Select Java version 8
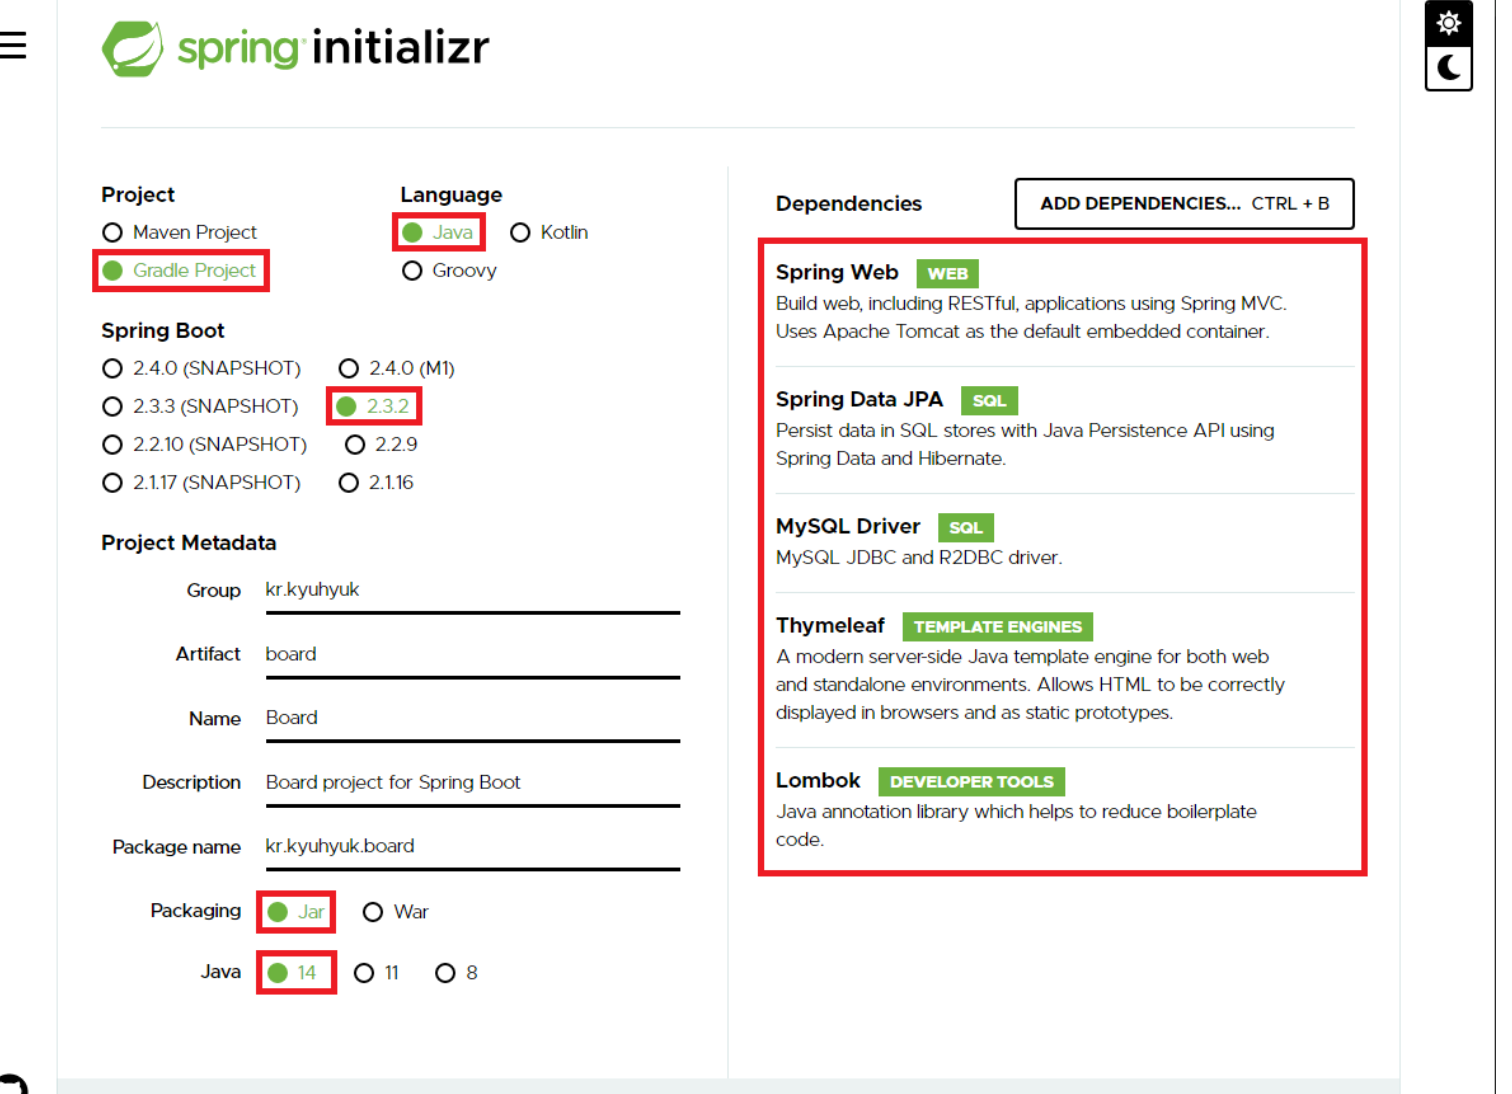Screen dimensions: 1512x1094 click(x=457, y=973)
